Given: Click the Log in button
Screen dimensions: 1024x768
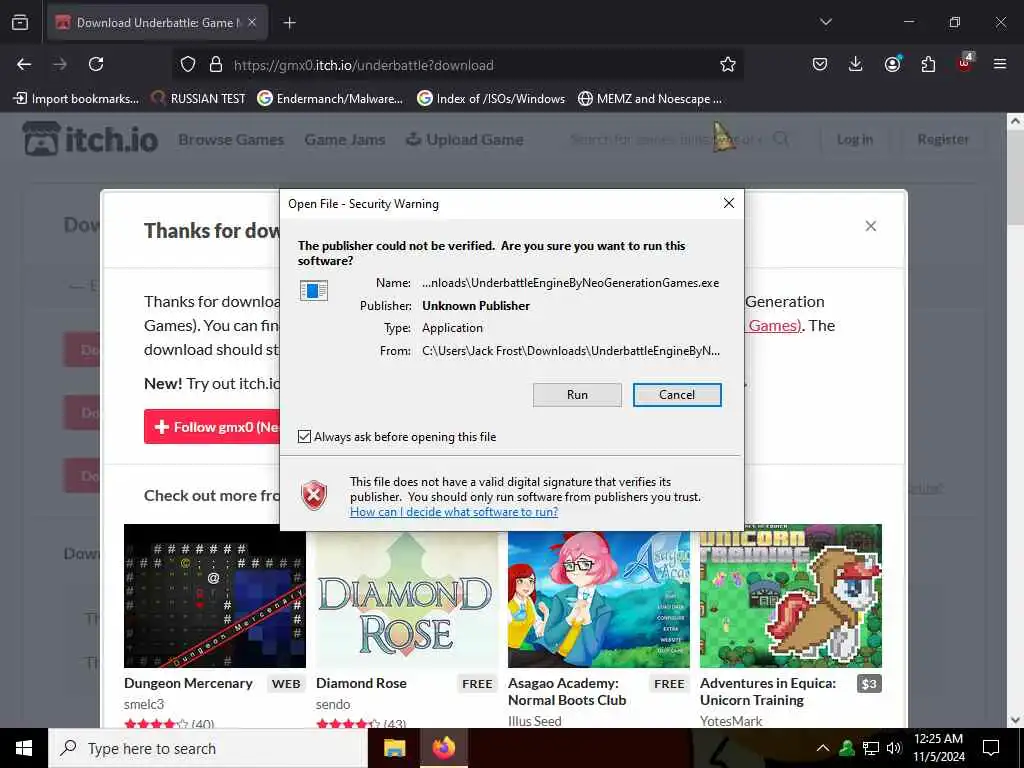Looking at the screenshot, I should pos(855,139).
